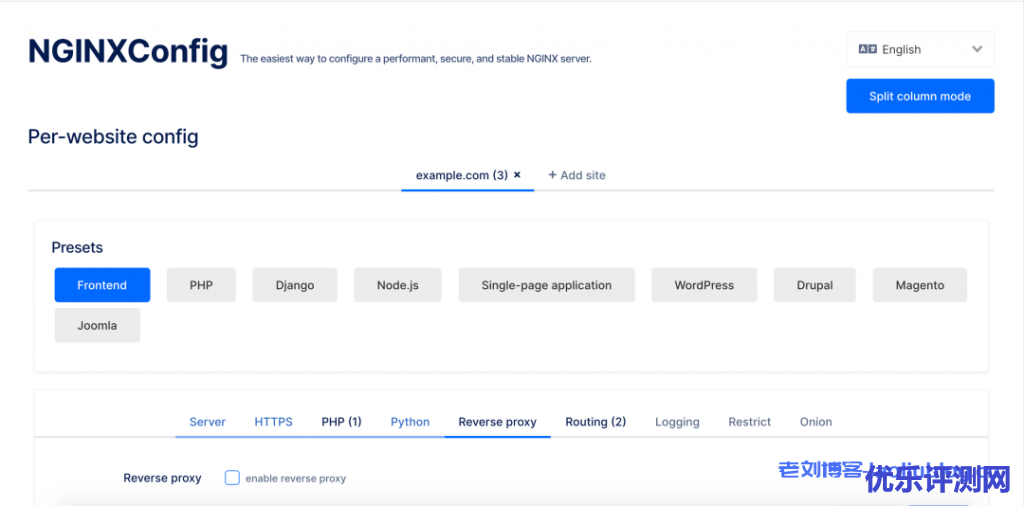The image size is (1024, 506).
Task: Choose the PHP preset
Action: click(201, 285)
